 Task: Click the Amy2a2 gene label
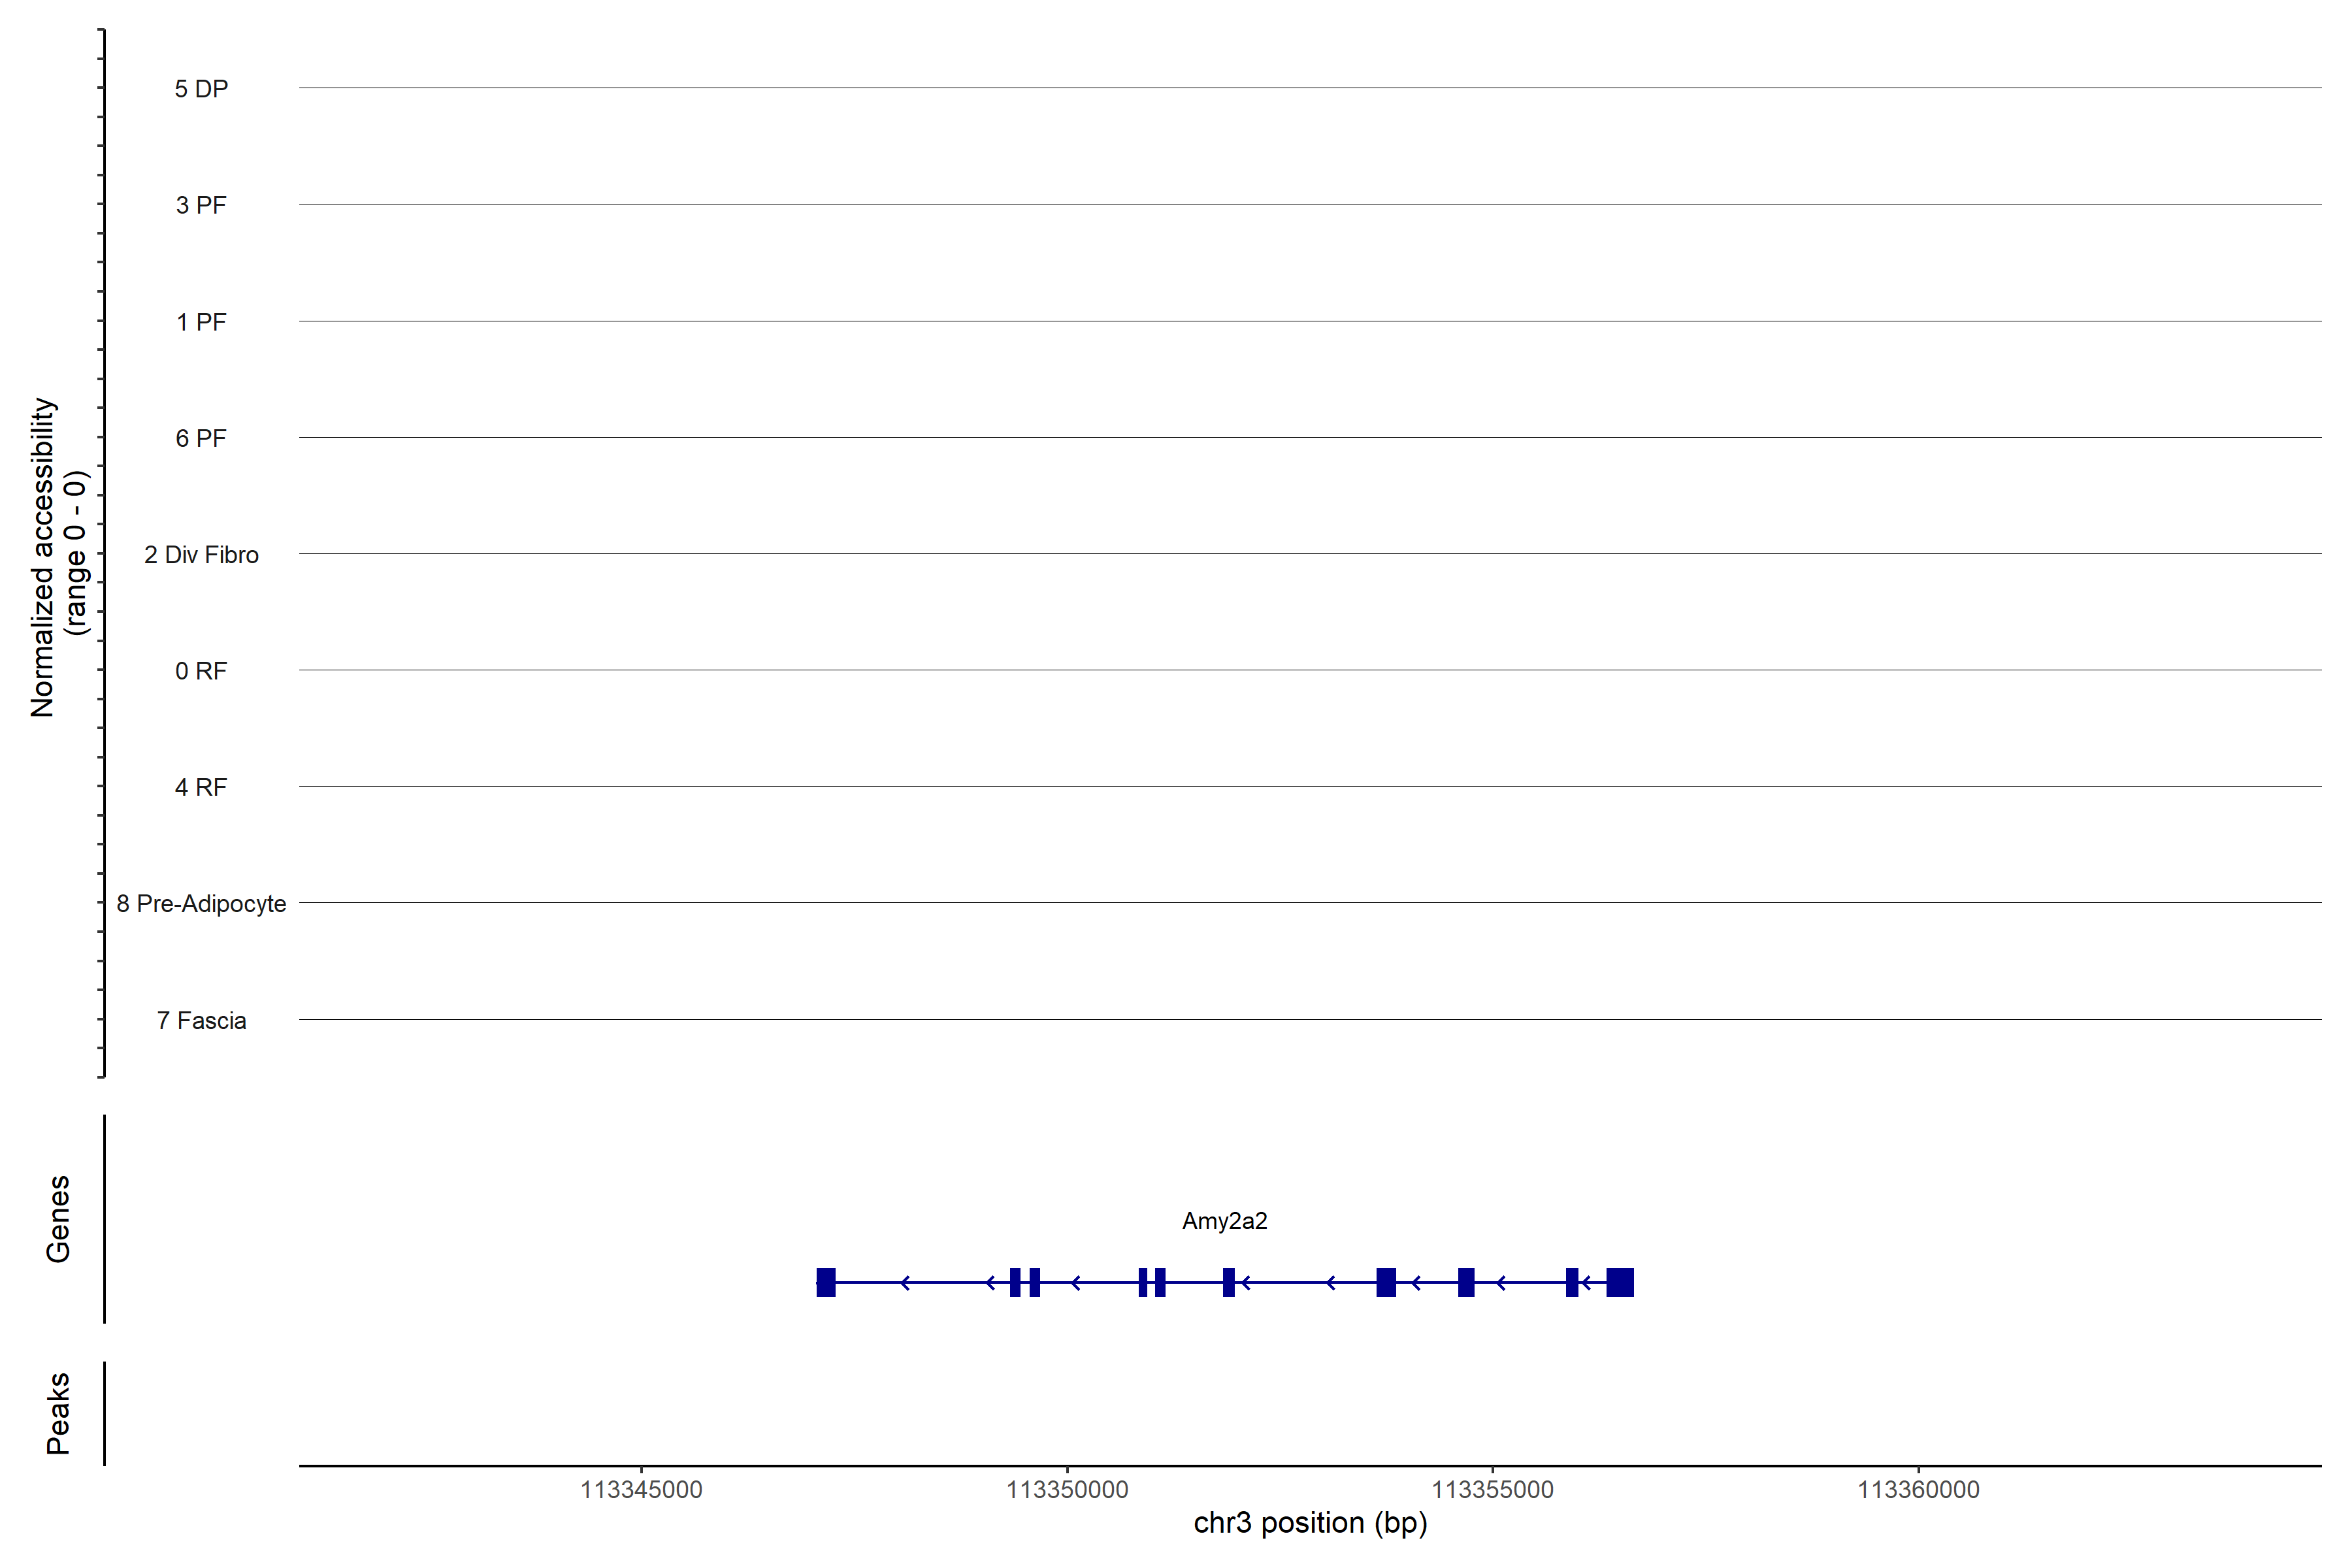[1224, 1221]
